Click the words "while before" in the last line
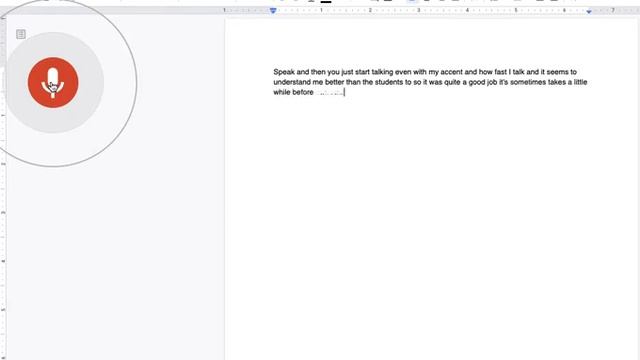 coord(293,93)
